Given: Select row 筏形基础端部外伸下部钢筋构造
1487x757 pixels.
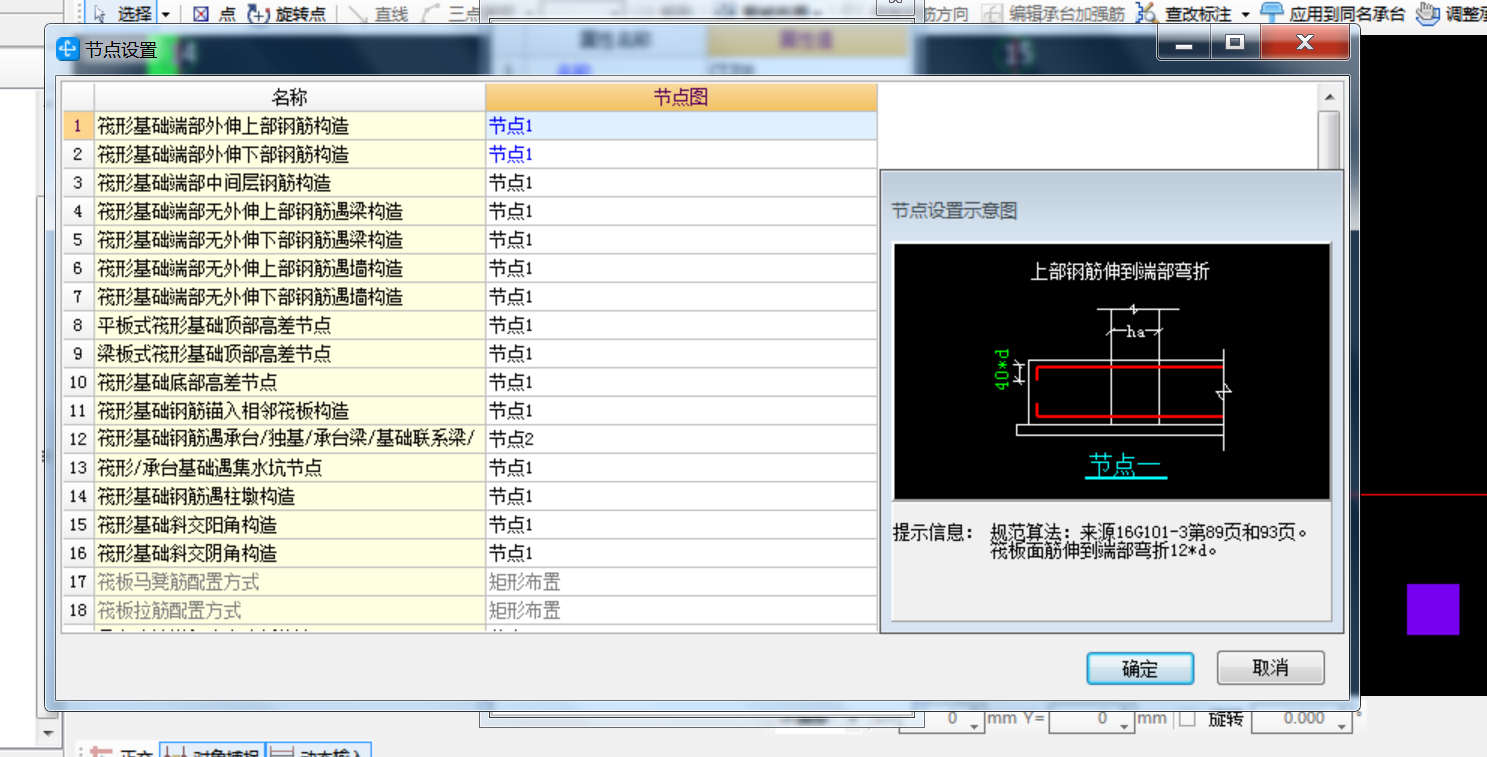Looking at the screenshot, I should coord(290,154).
